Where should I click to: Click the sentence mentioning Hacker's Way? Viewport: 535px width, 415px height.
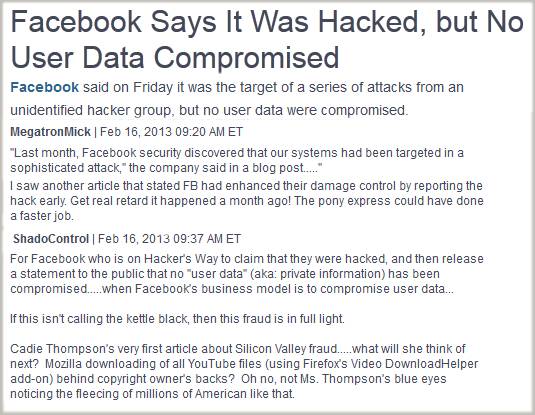tap(247, 259)
